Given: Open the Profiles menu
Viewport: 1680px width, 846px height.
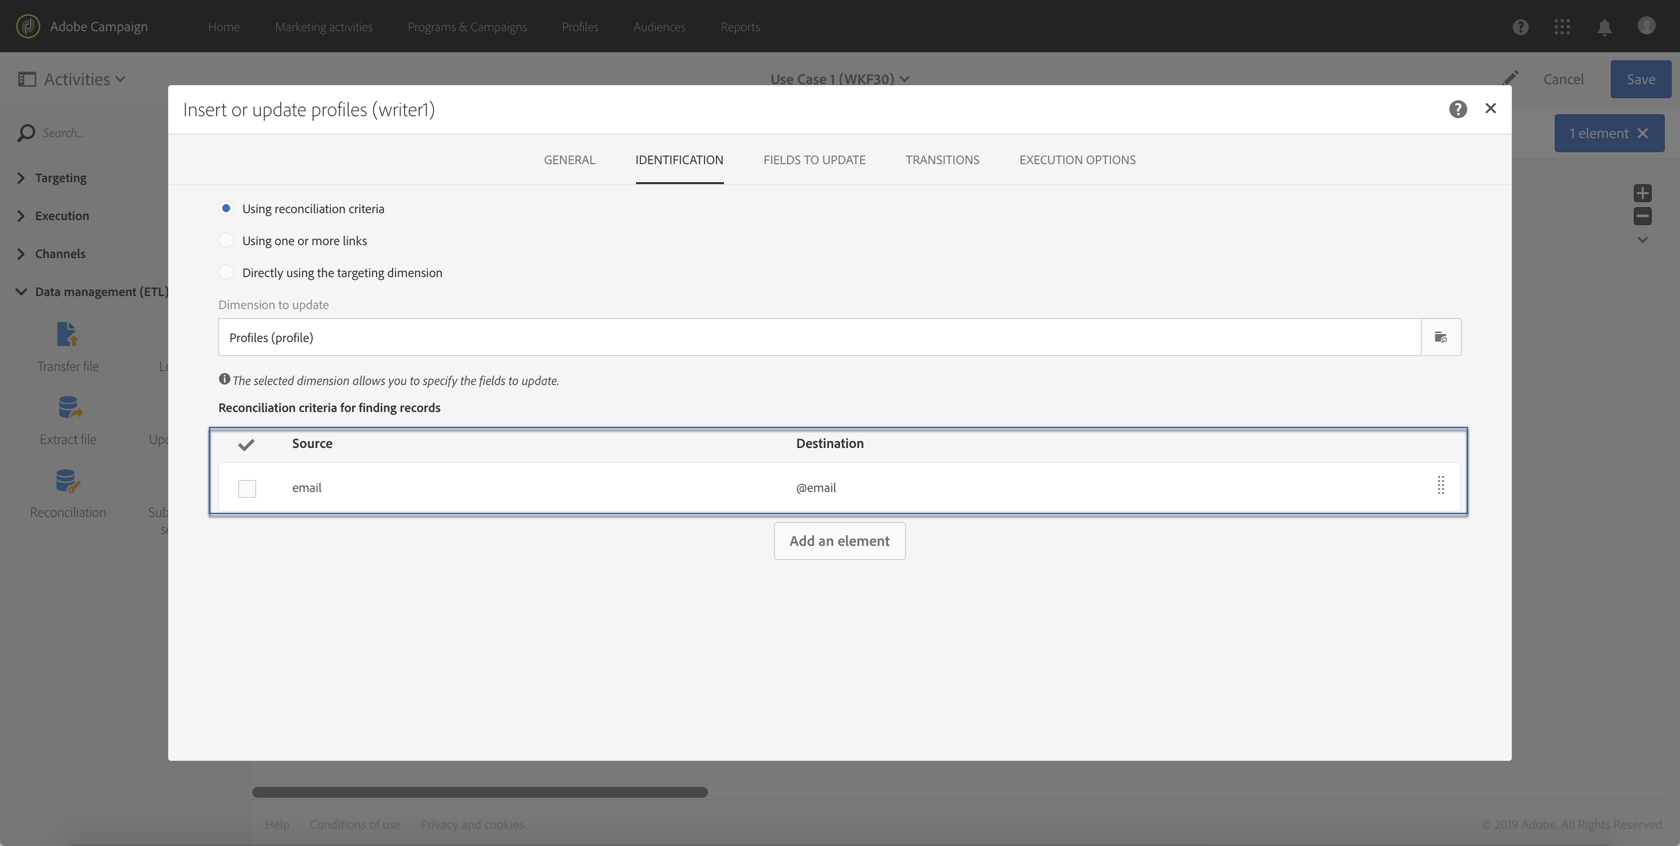Looking at the screenshot, I should tap(580, 27).
